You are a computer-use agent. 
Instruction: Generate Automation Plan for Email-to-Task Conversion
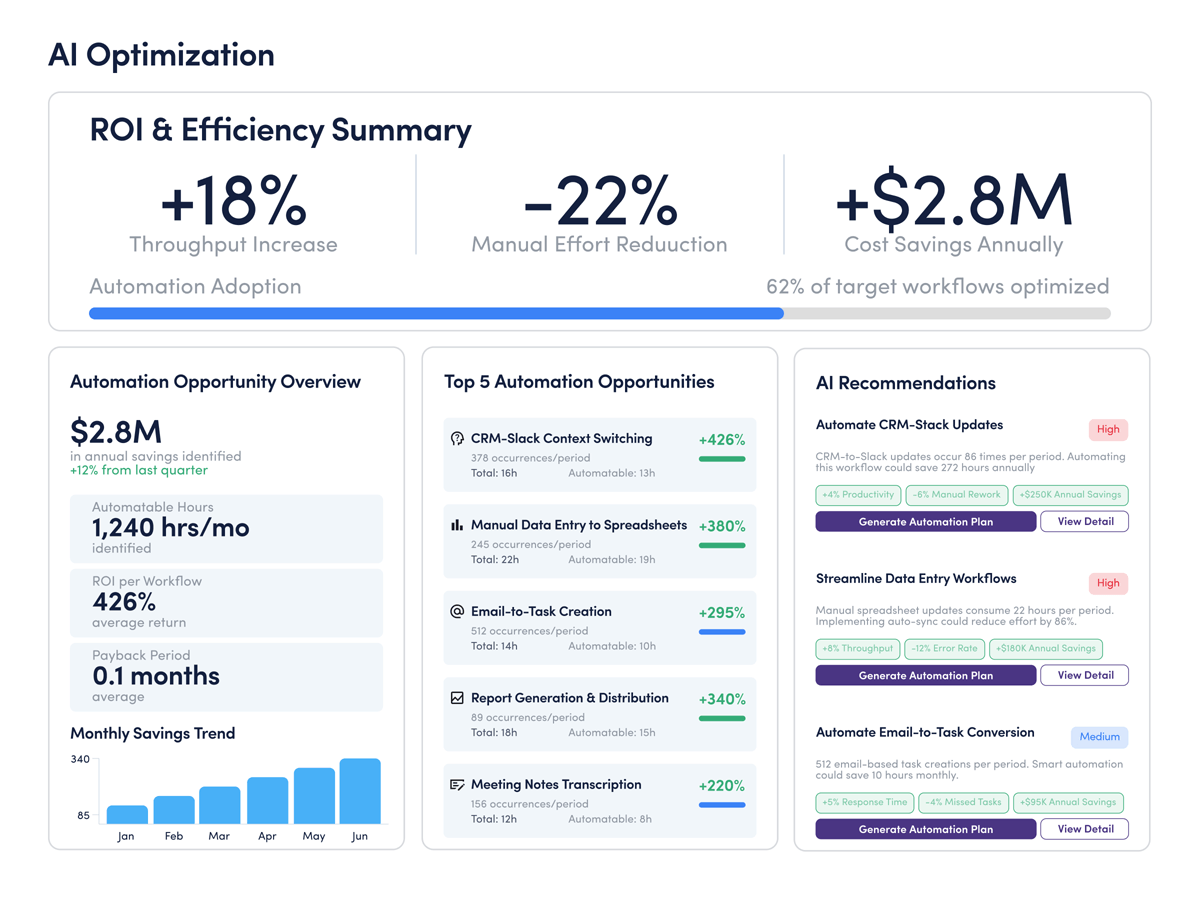pos(925,829)
